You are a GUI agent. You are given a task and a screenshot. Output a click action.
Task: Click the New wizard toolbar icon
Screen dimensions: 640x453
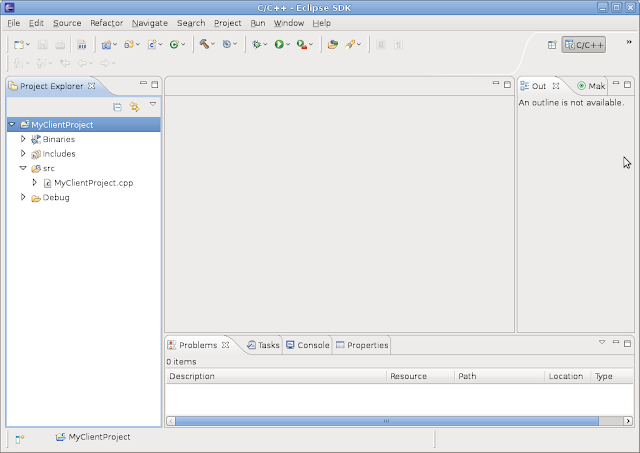click(18, 44)
